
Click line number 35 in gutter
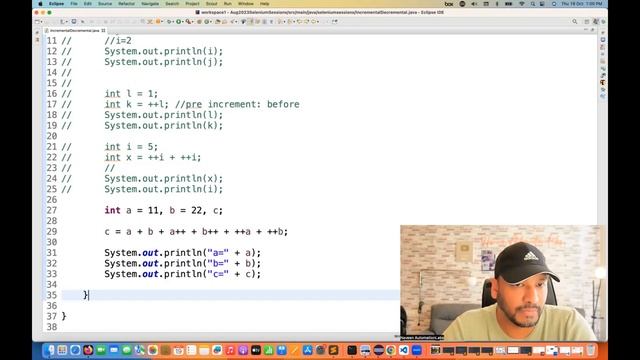52,295
